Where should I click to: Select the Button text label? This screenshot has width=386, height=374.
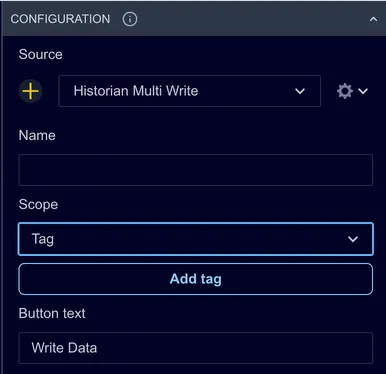point(52,313)
